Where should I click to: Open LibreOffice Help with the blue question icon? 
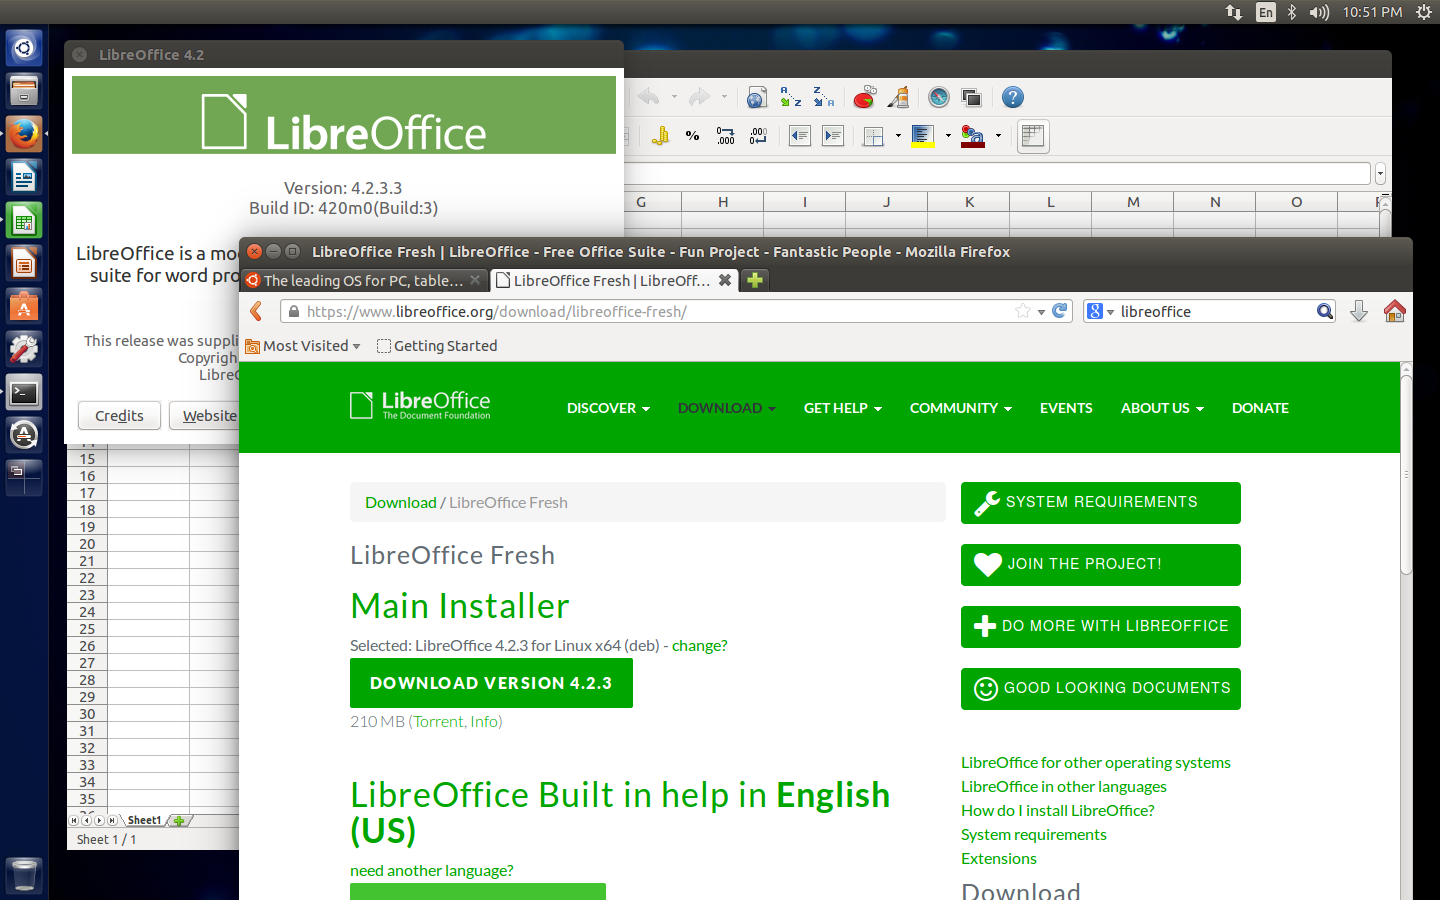(1013, 97)
